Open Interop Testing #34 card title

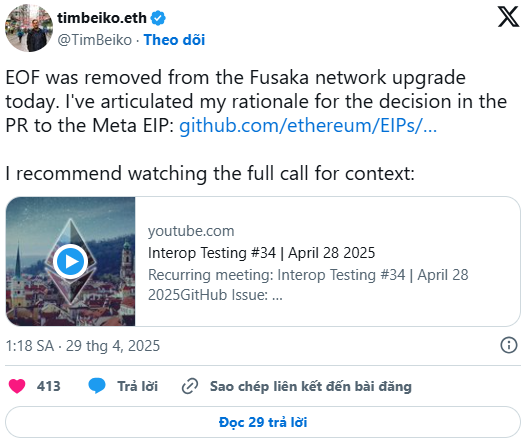261,253
